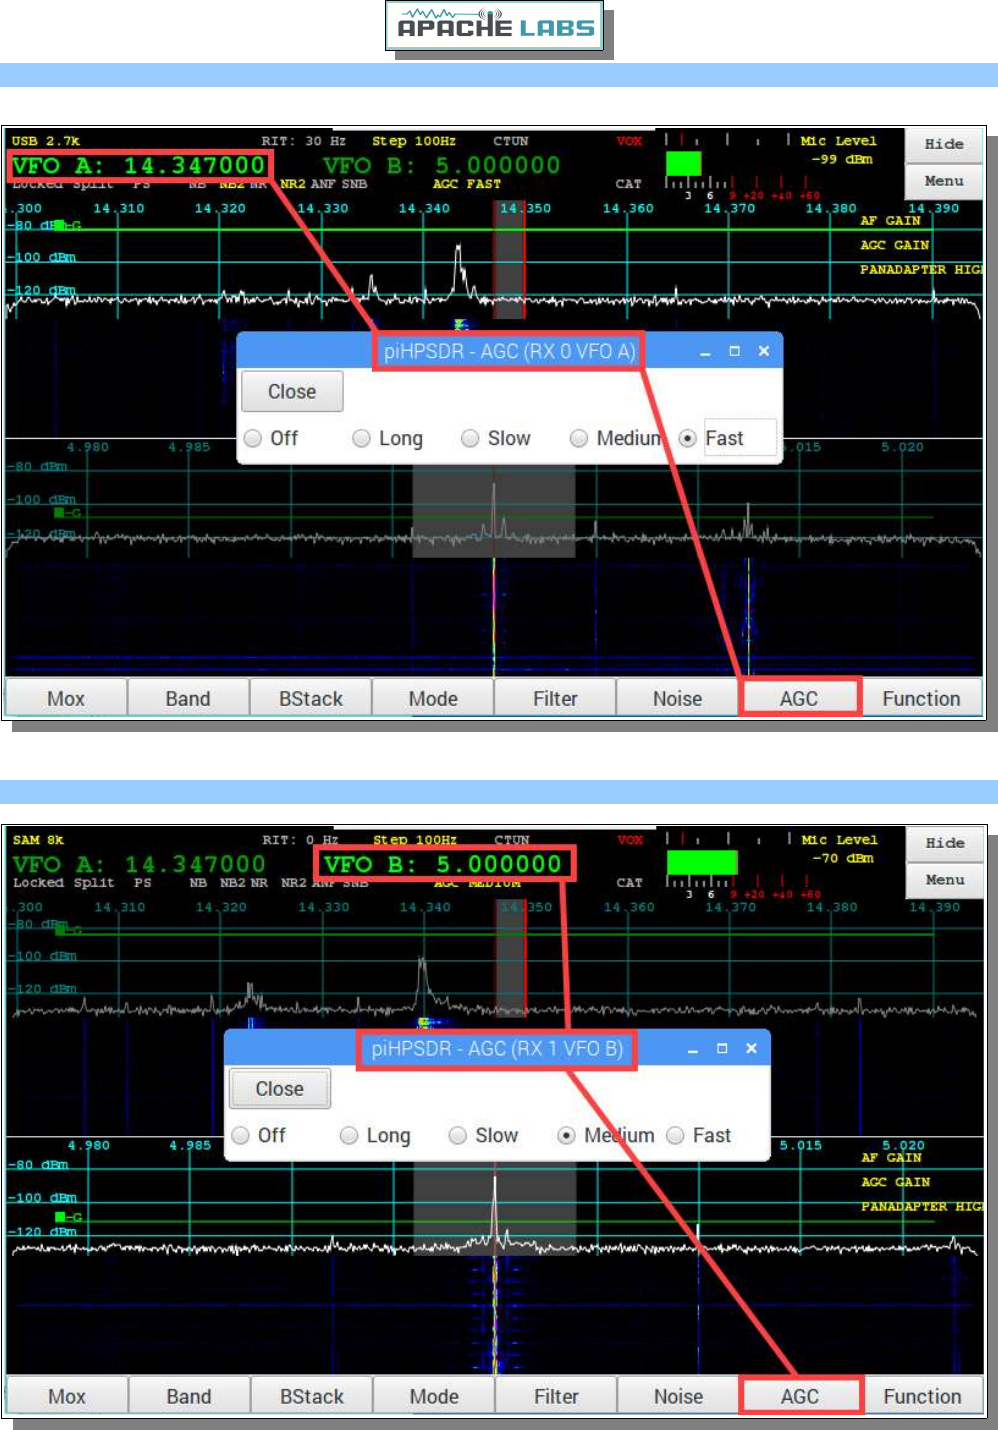This screenshot has height=1430, width=998.
Task: Select Long in the RX 1 VFO B AGC dialog
Action: (x=376, y=1135)
